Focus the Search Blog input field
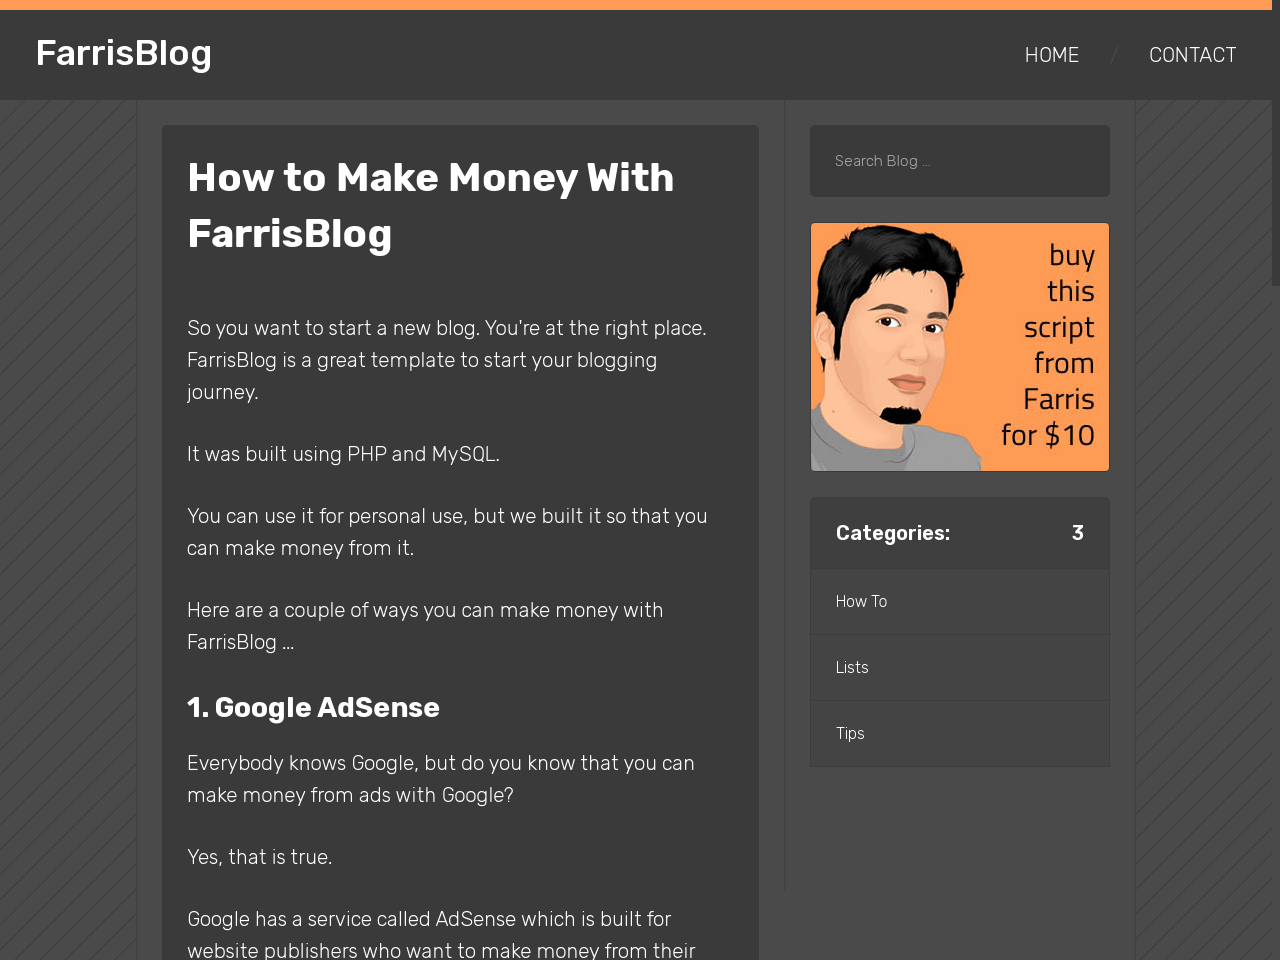This screenshot has height=960, width=1280. [960, 161]
